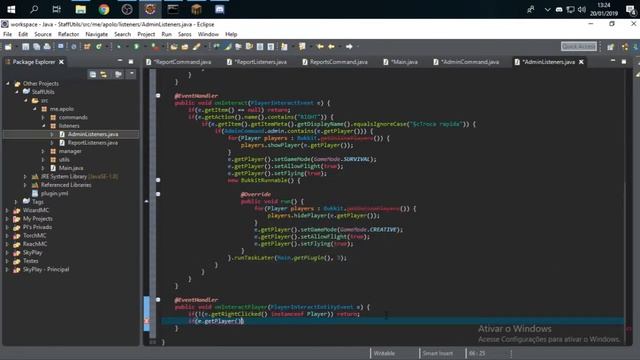Click the green Run button in the toolbar
This screenshot has height=360, width=640.
click(x=136, y=47)
